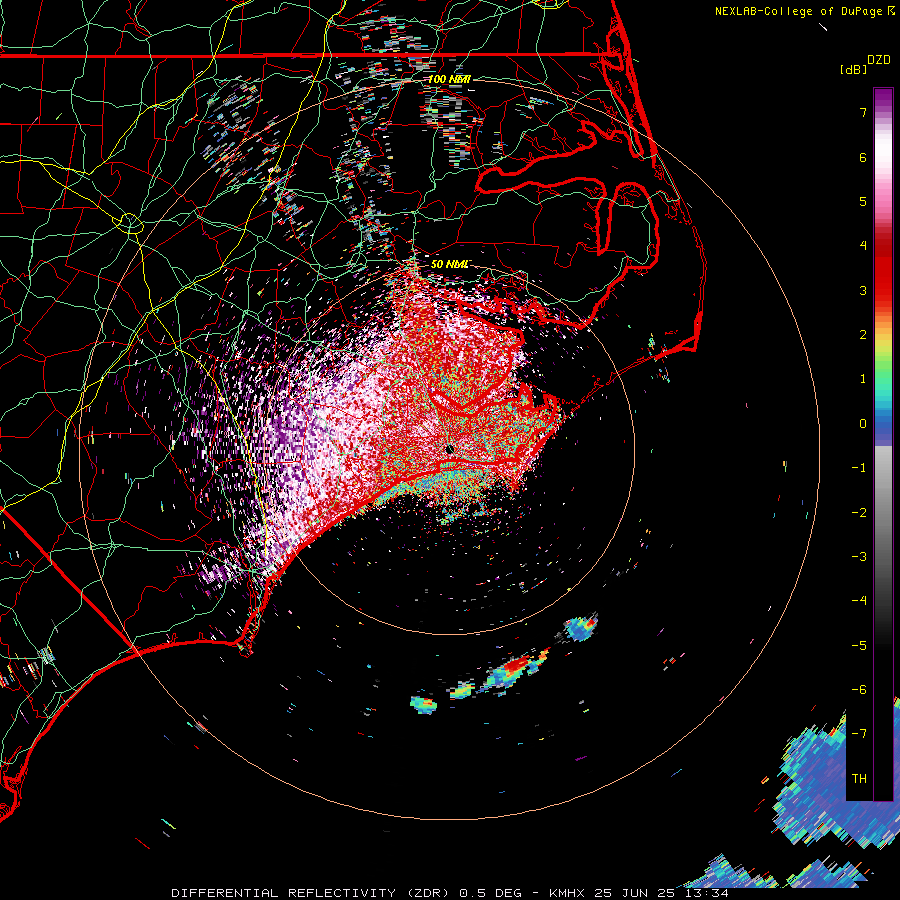Select the 2 value on the scale
This screenshot has width=900, height=900.
pyautogui.click(x=863, y=335)
